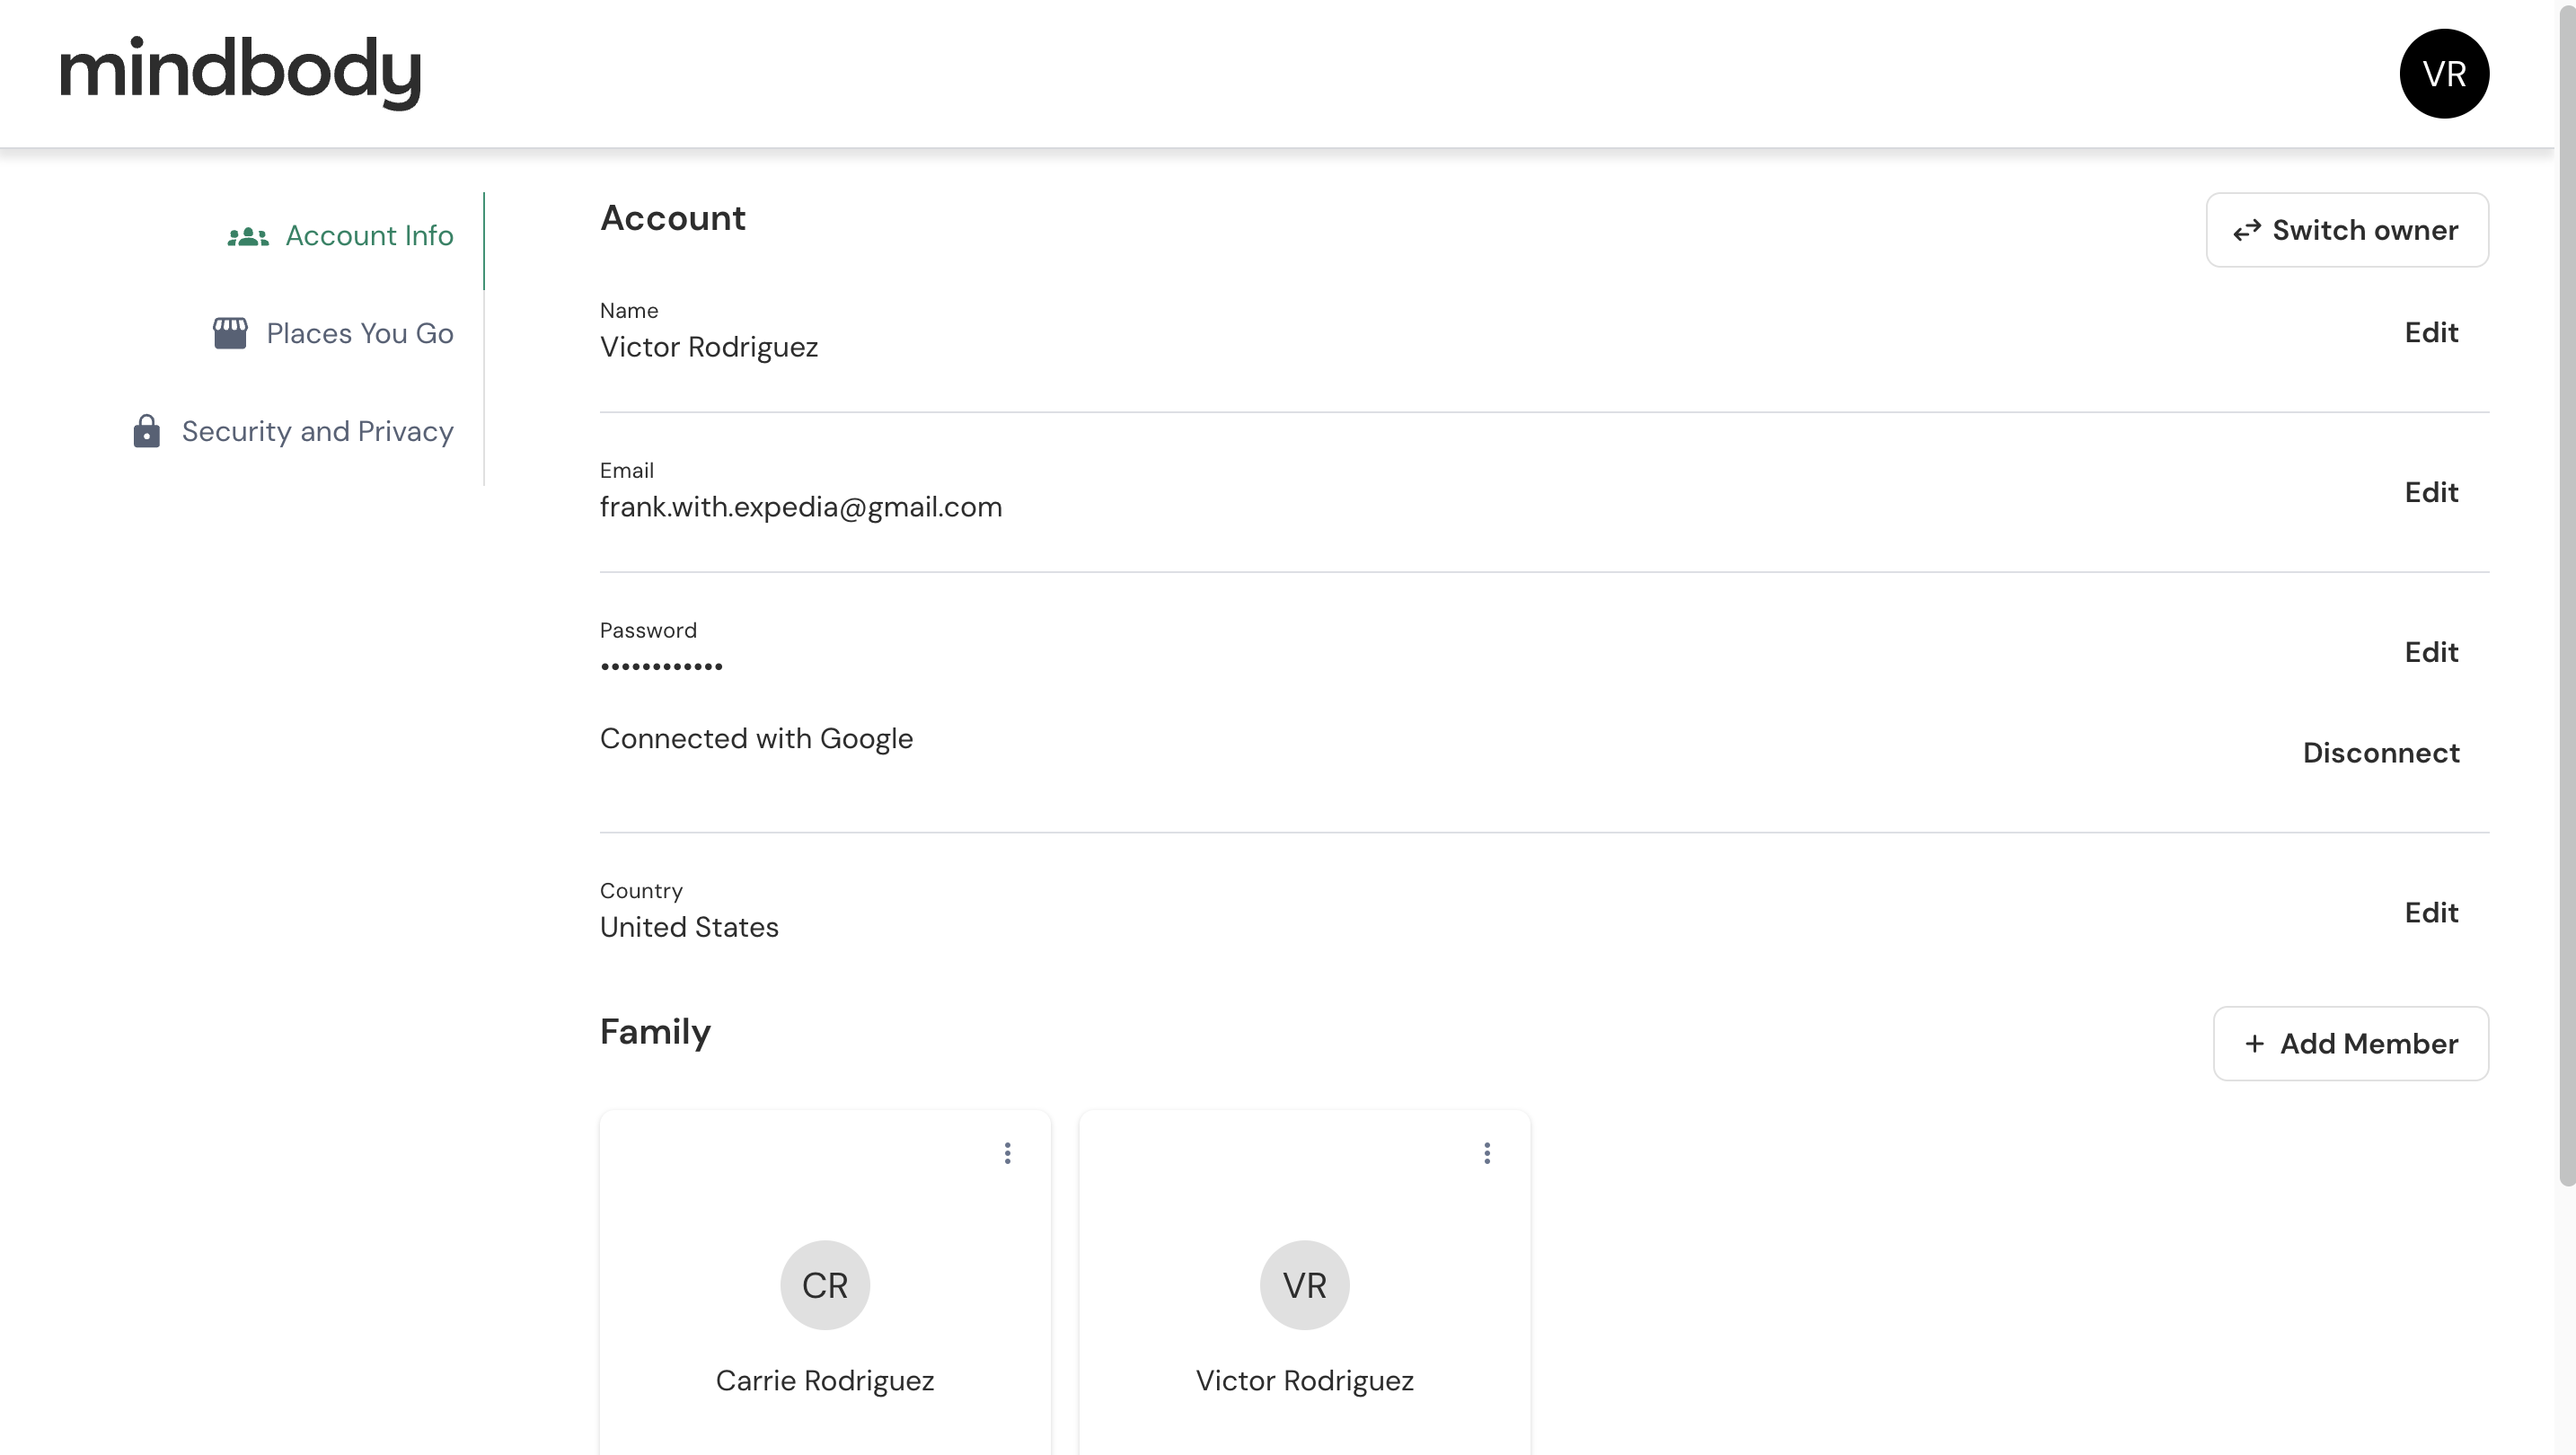Click the page vertical scrollbar
This screenshot has width=2576, height=1455.
coord(2566,596)
